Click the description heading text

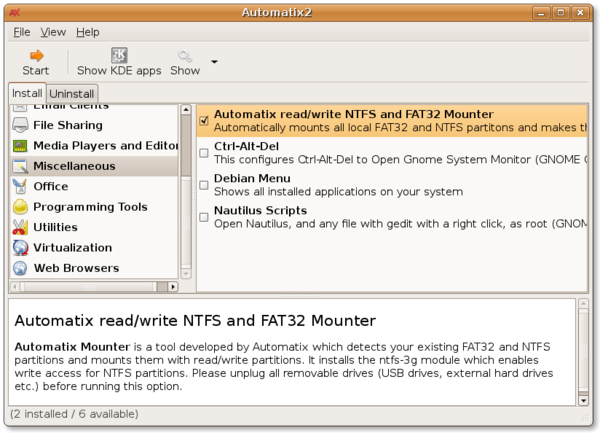click(195, 321)
